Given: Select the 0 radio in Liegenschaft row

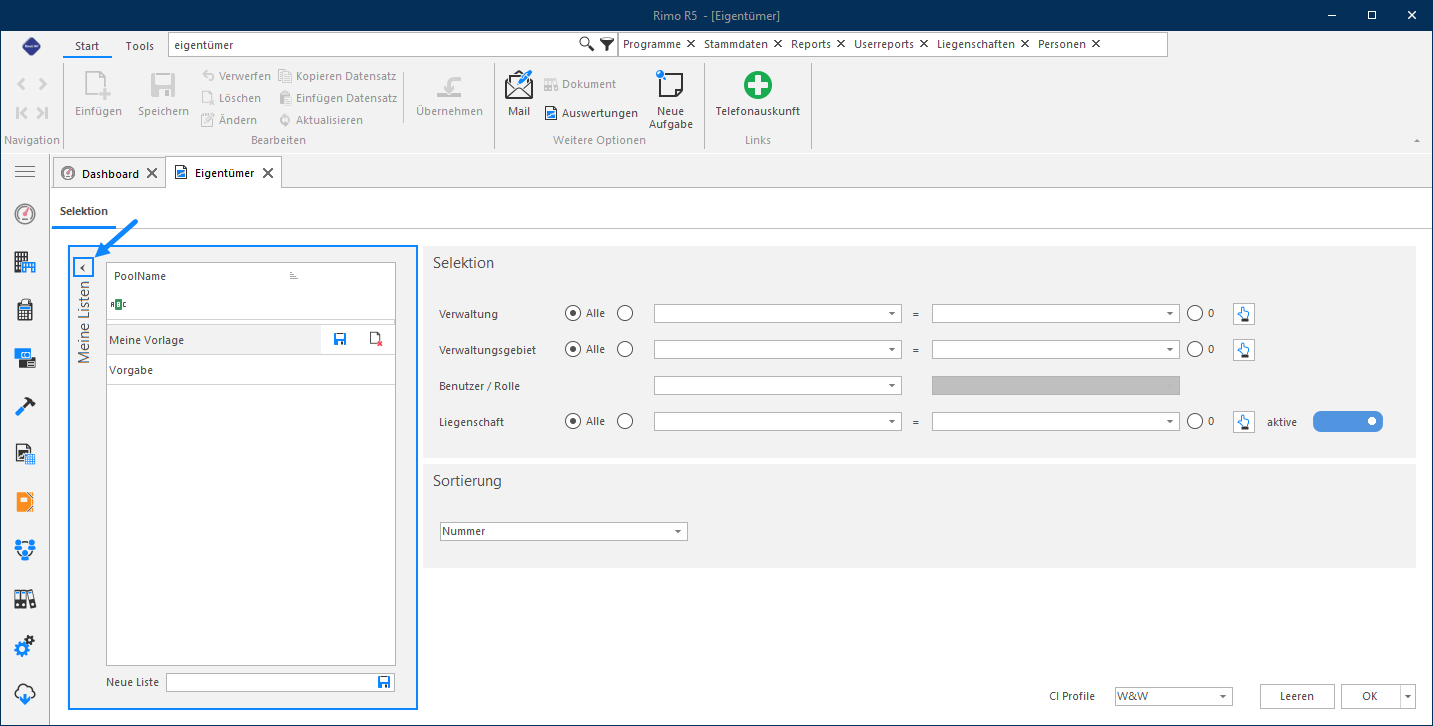Looking at the screenshot, I should tap(1195, 421).
